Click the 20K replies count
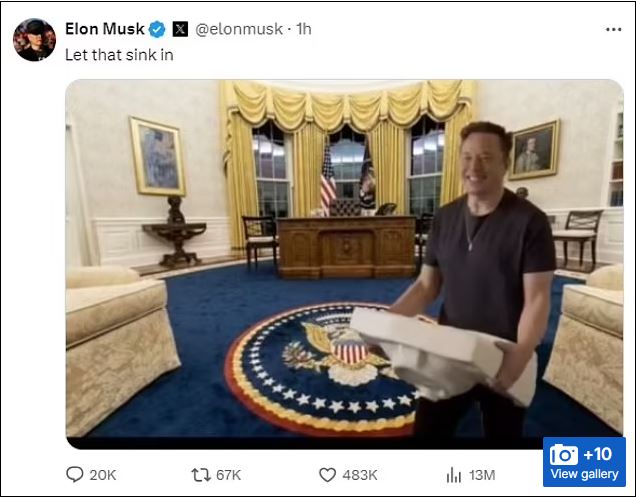The height and width of the screenshot is (498, 636). (103, 475)
